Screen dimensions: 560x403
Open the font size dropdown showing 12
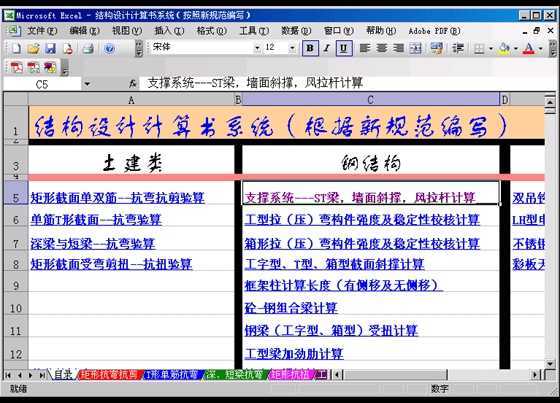tap(292, 48)
